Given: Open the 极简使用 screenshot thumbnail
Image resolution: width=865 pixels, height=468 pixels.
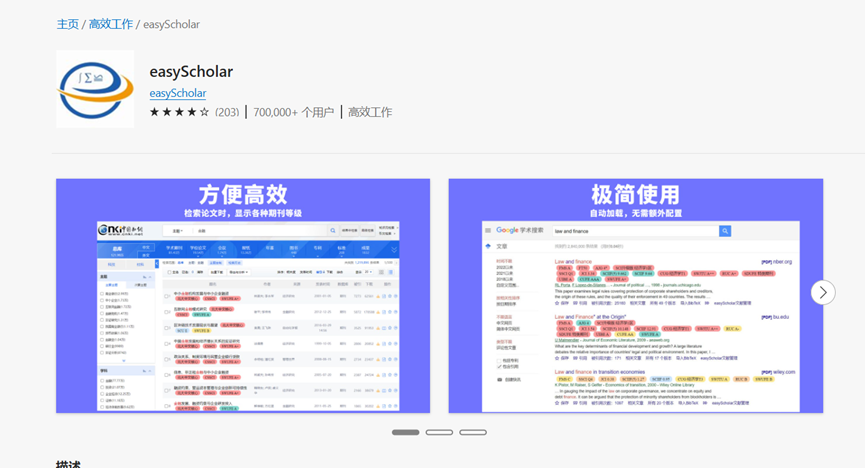Looking at the screenshot, I should [636, 296].
